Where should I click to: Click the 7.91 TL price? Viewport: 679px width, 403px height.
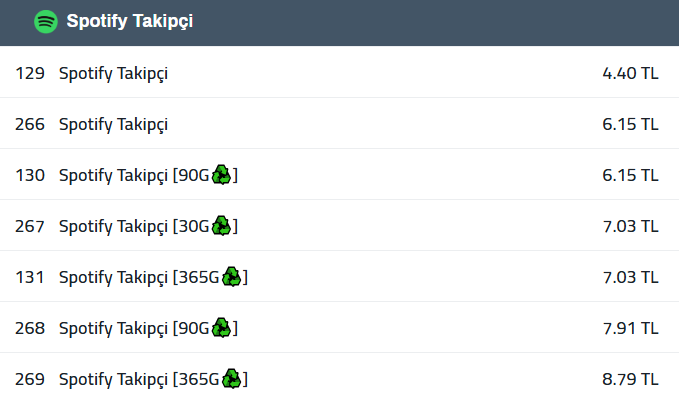[630, 328]
